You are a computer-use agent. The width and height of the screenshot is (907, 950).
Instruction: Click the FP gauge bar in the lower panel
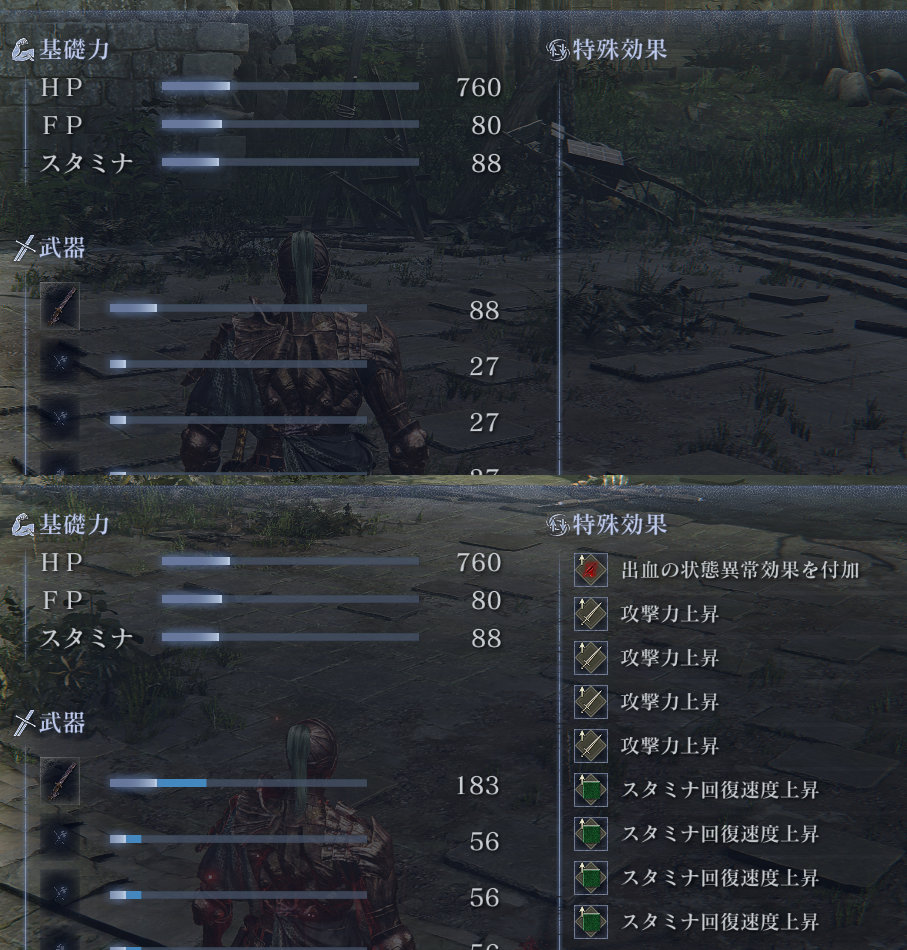290,599
